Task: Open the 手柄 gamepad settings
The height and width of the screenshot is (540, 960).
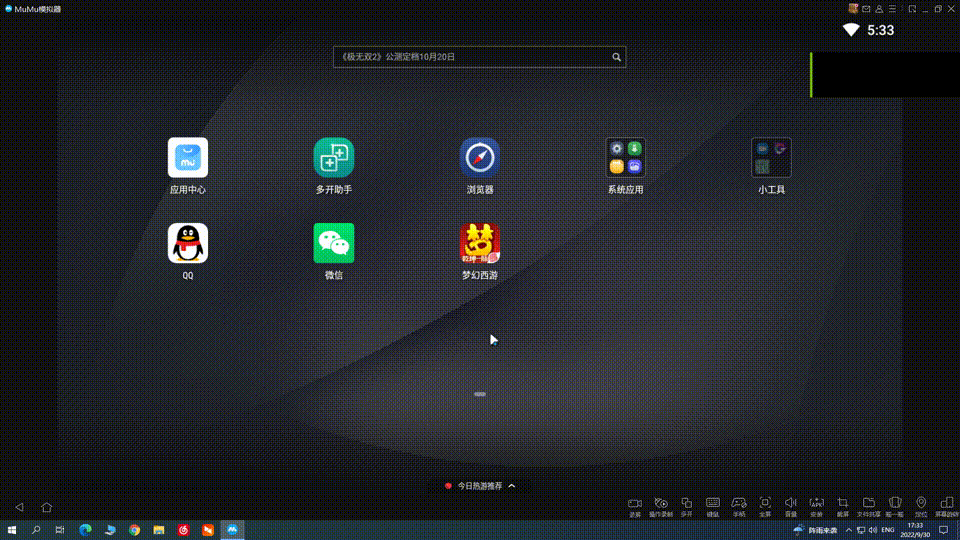Action: click(x=739, y=506)
